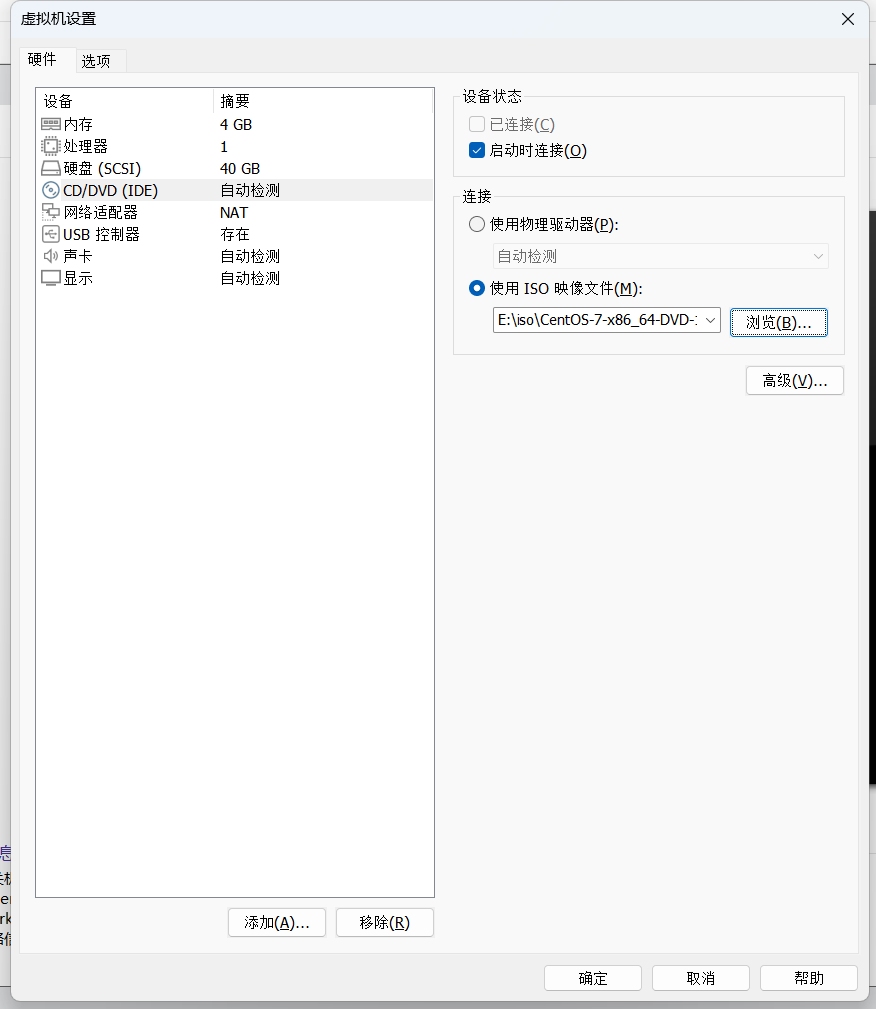Select the 处理器 row text
The width and height of the screenshot is (876, 1009).
[86, 146]
